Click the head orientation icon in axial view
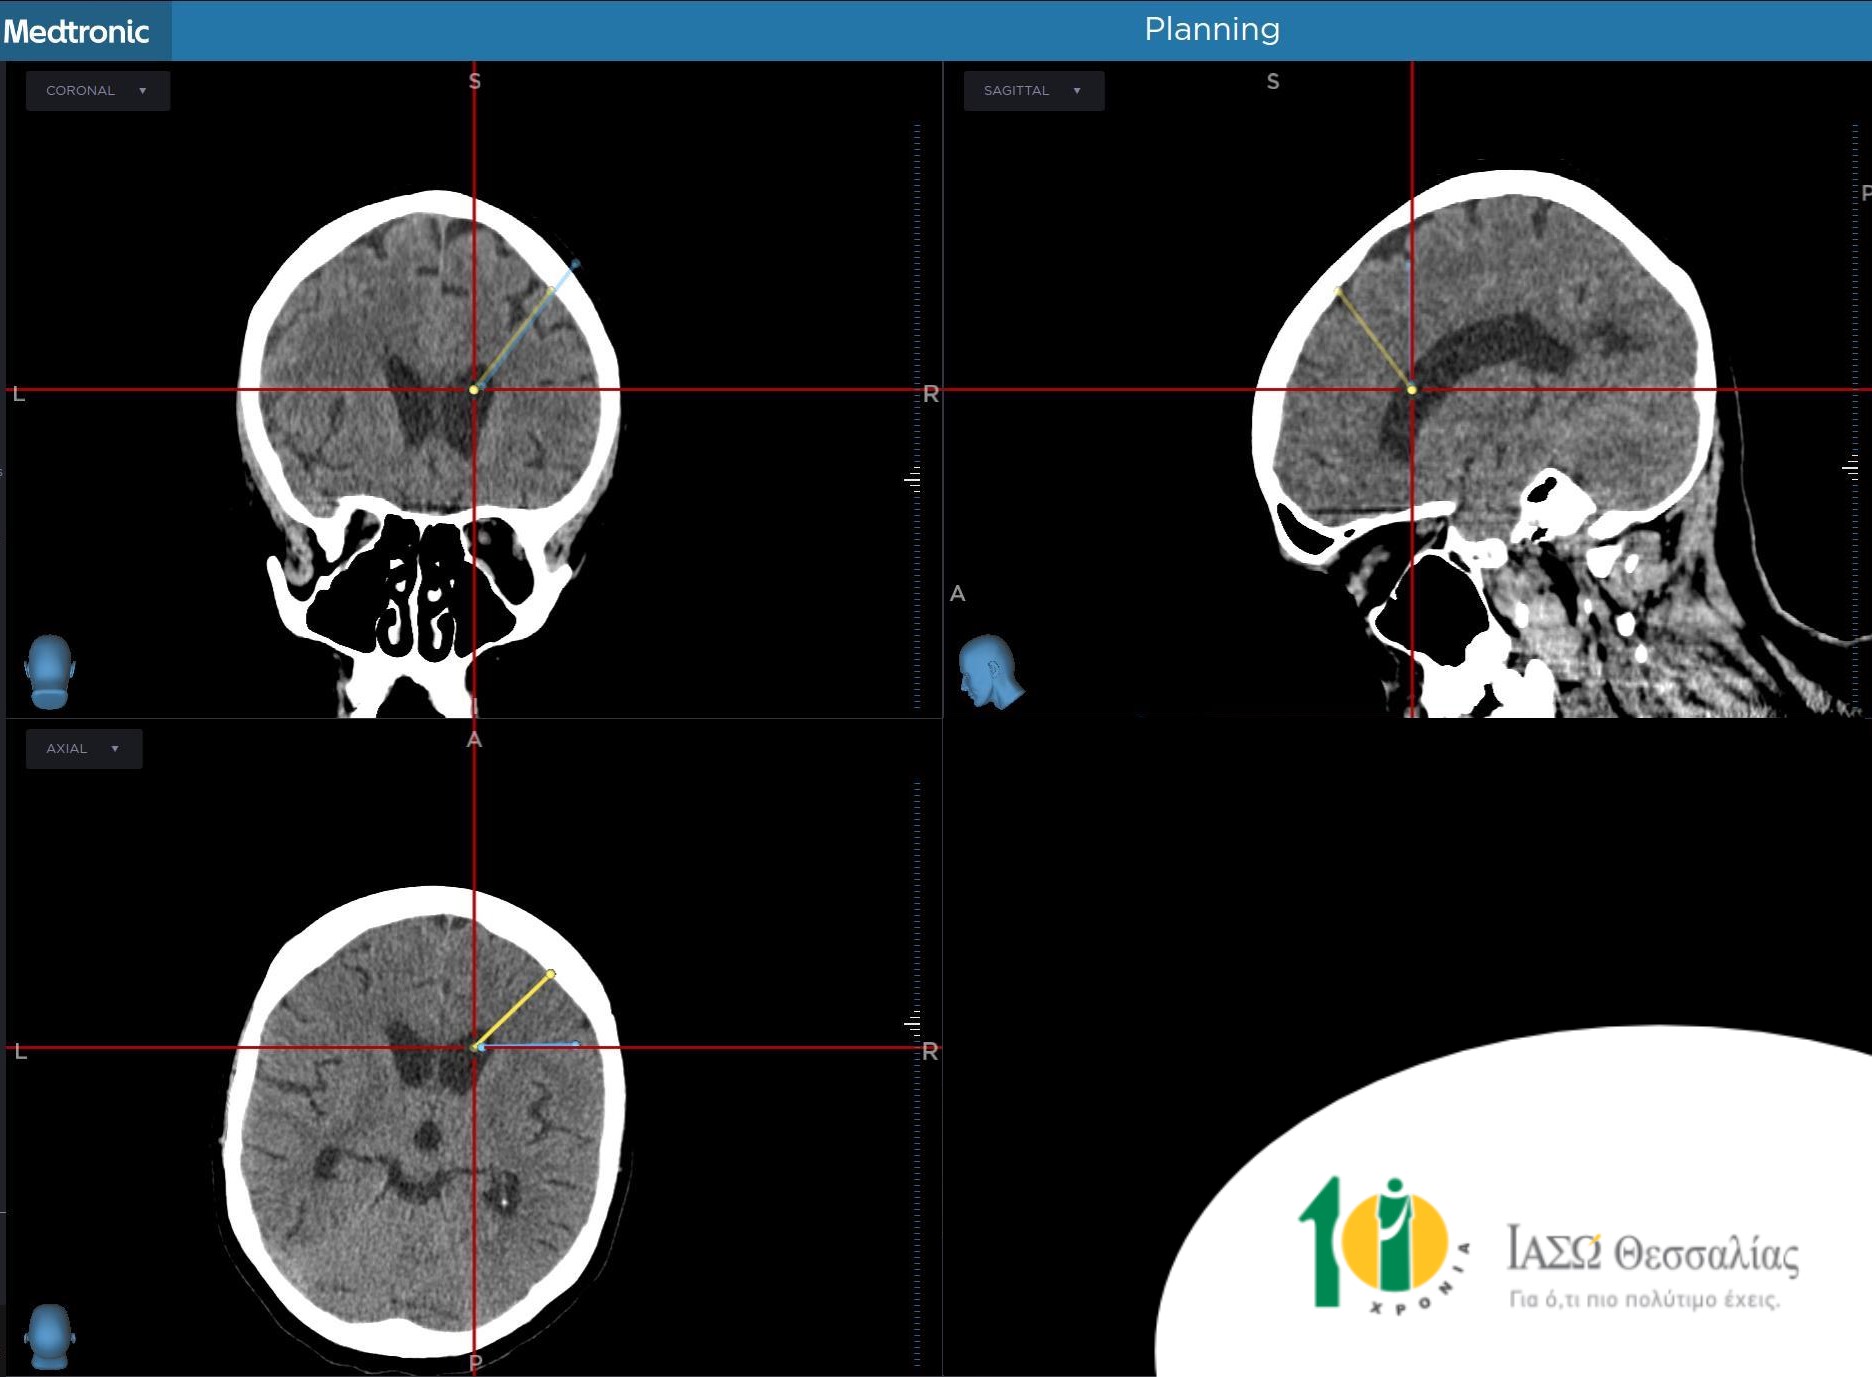This screenshot has height=1377, width=1872. [49, 1336]
